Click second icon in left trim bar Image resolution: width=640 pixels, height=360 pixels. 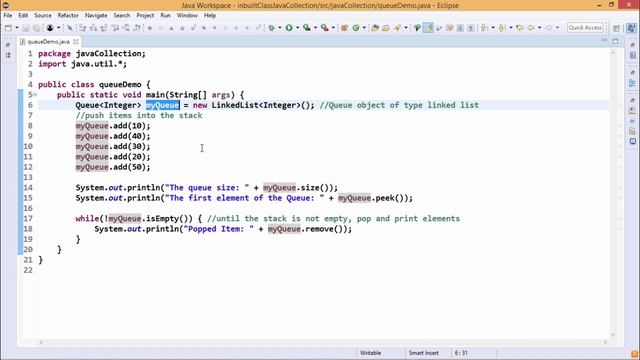[x=8, y=55]
